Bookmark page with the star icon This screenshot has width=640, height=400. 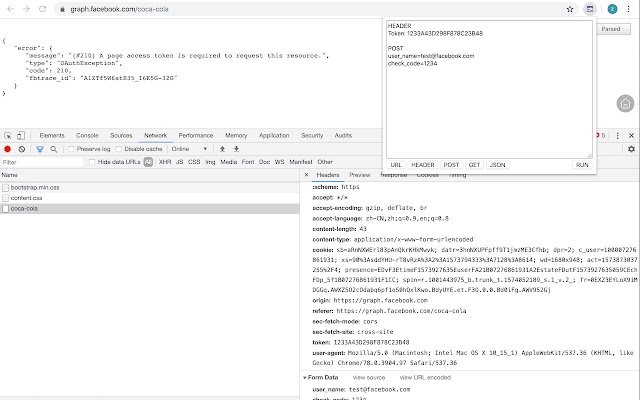(570, 9)
